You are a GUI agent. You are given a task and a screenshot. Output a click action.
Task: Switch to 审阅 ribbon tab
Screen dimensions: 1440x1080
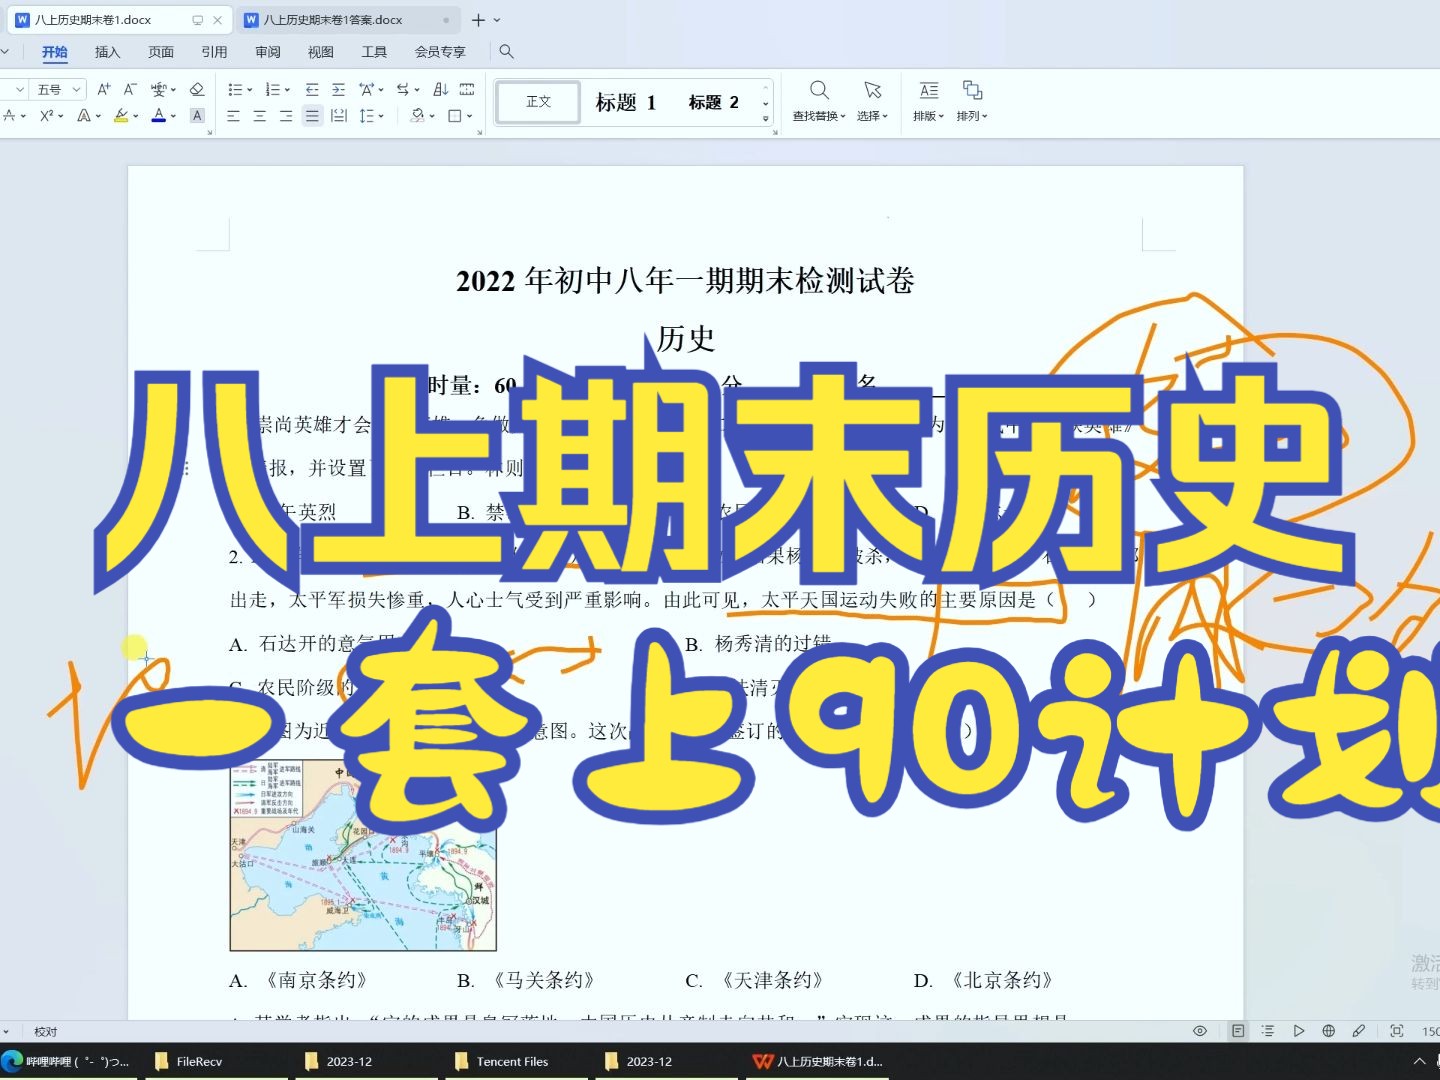click(268, 52)
